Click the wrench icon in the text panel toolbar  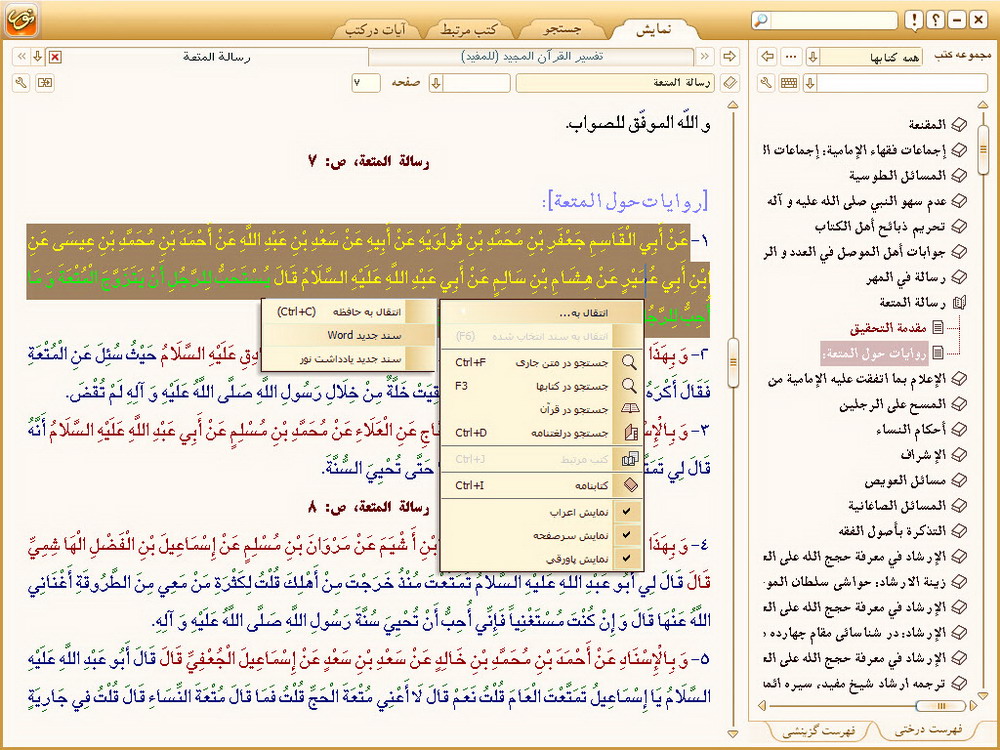(x=21, y=83)
